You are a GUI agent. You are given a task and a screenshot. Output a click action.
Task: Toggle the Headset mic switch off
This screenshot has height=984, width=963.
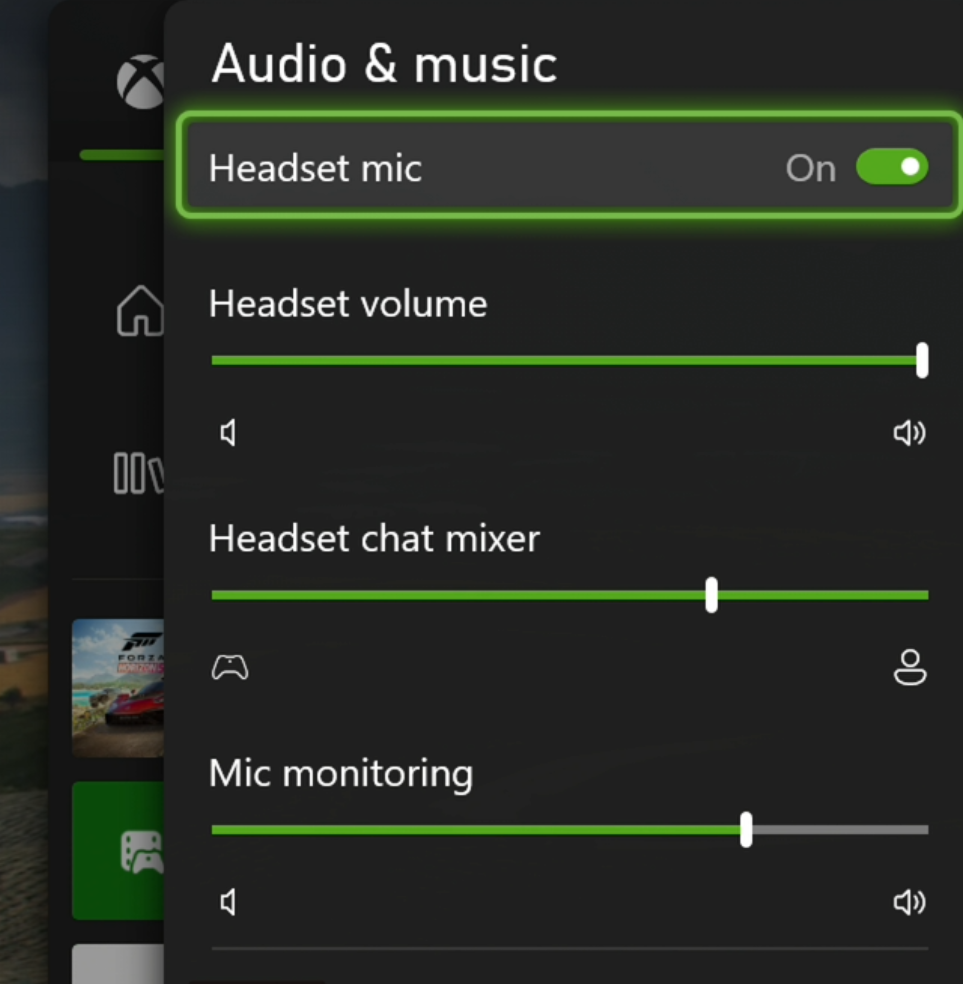[x=891, y=167]
